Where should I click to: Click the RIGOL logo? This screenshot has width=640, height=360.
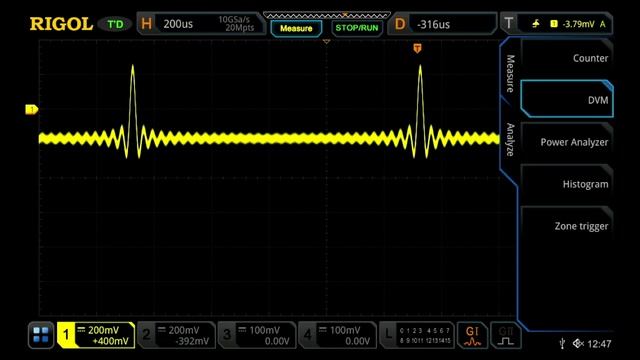[x=61, y=24]
